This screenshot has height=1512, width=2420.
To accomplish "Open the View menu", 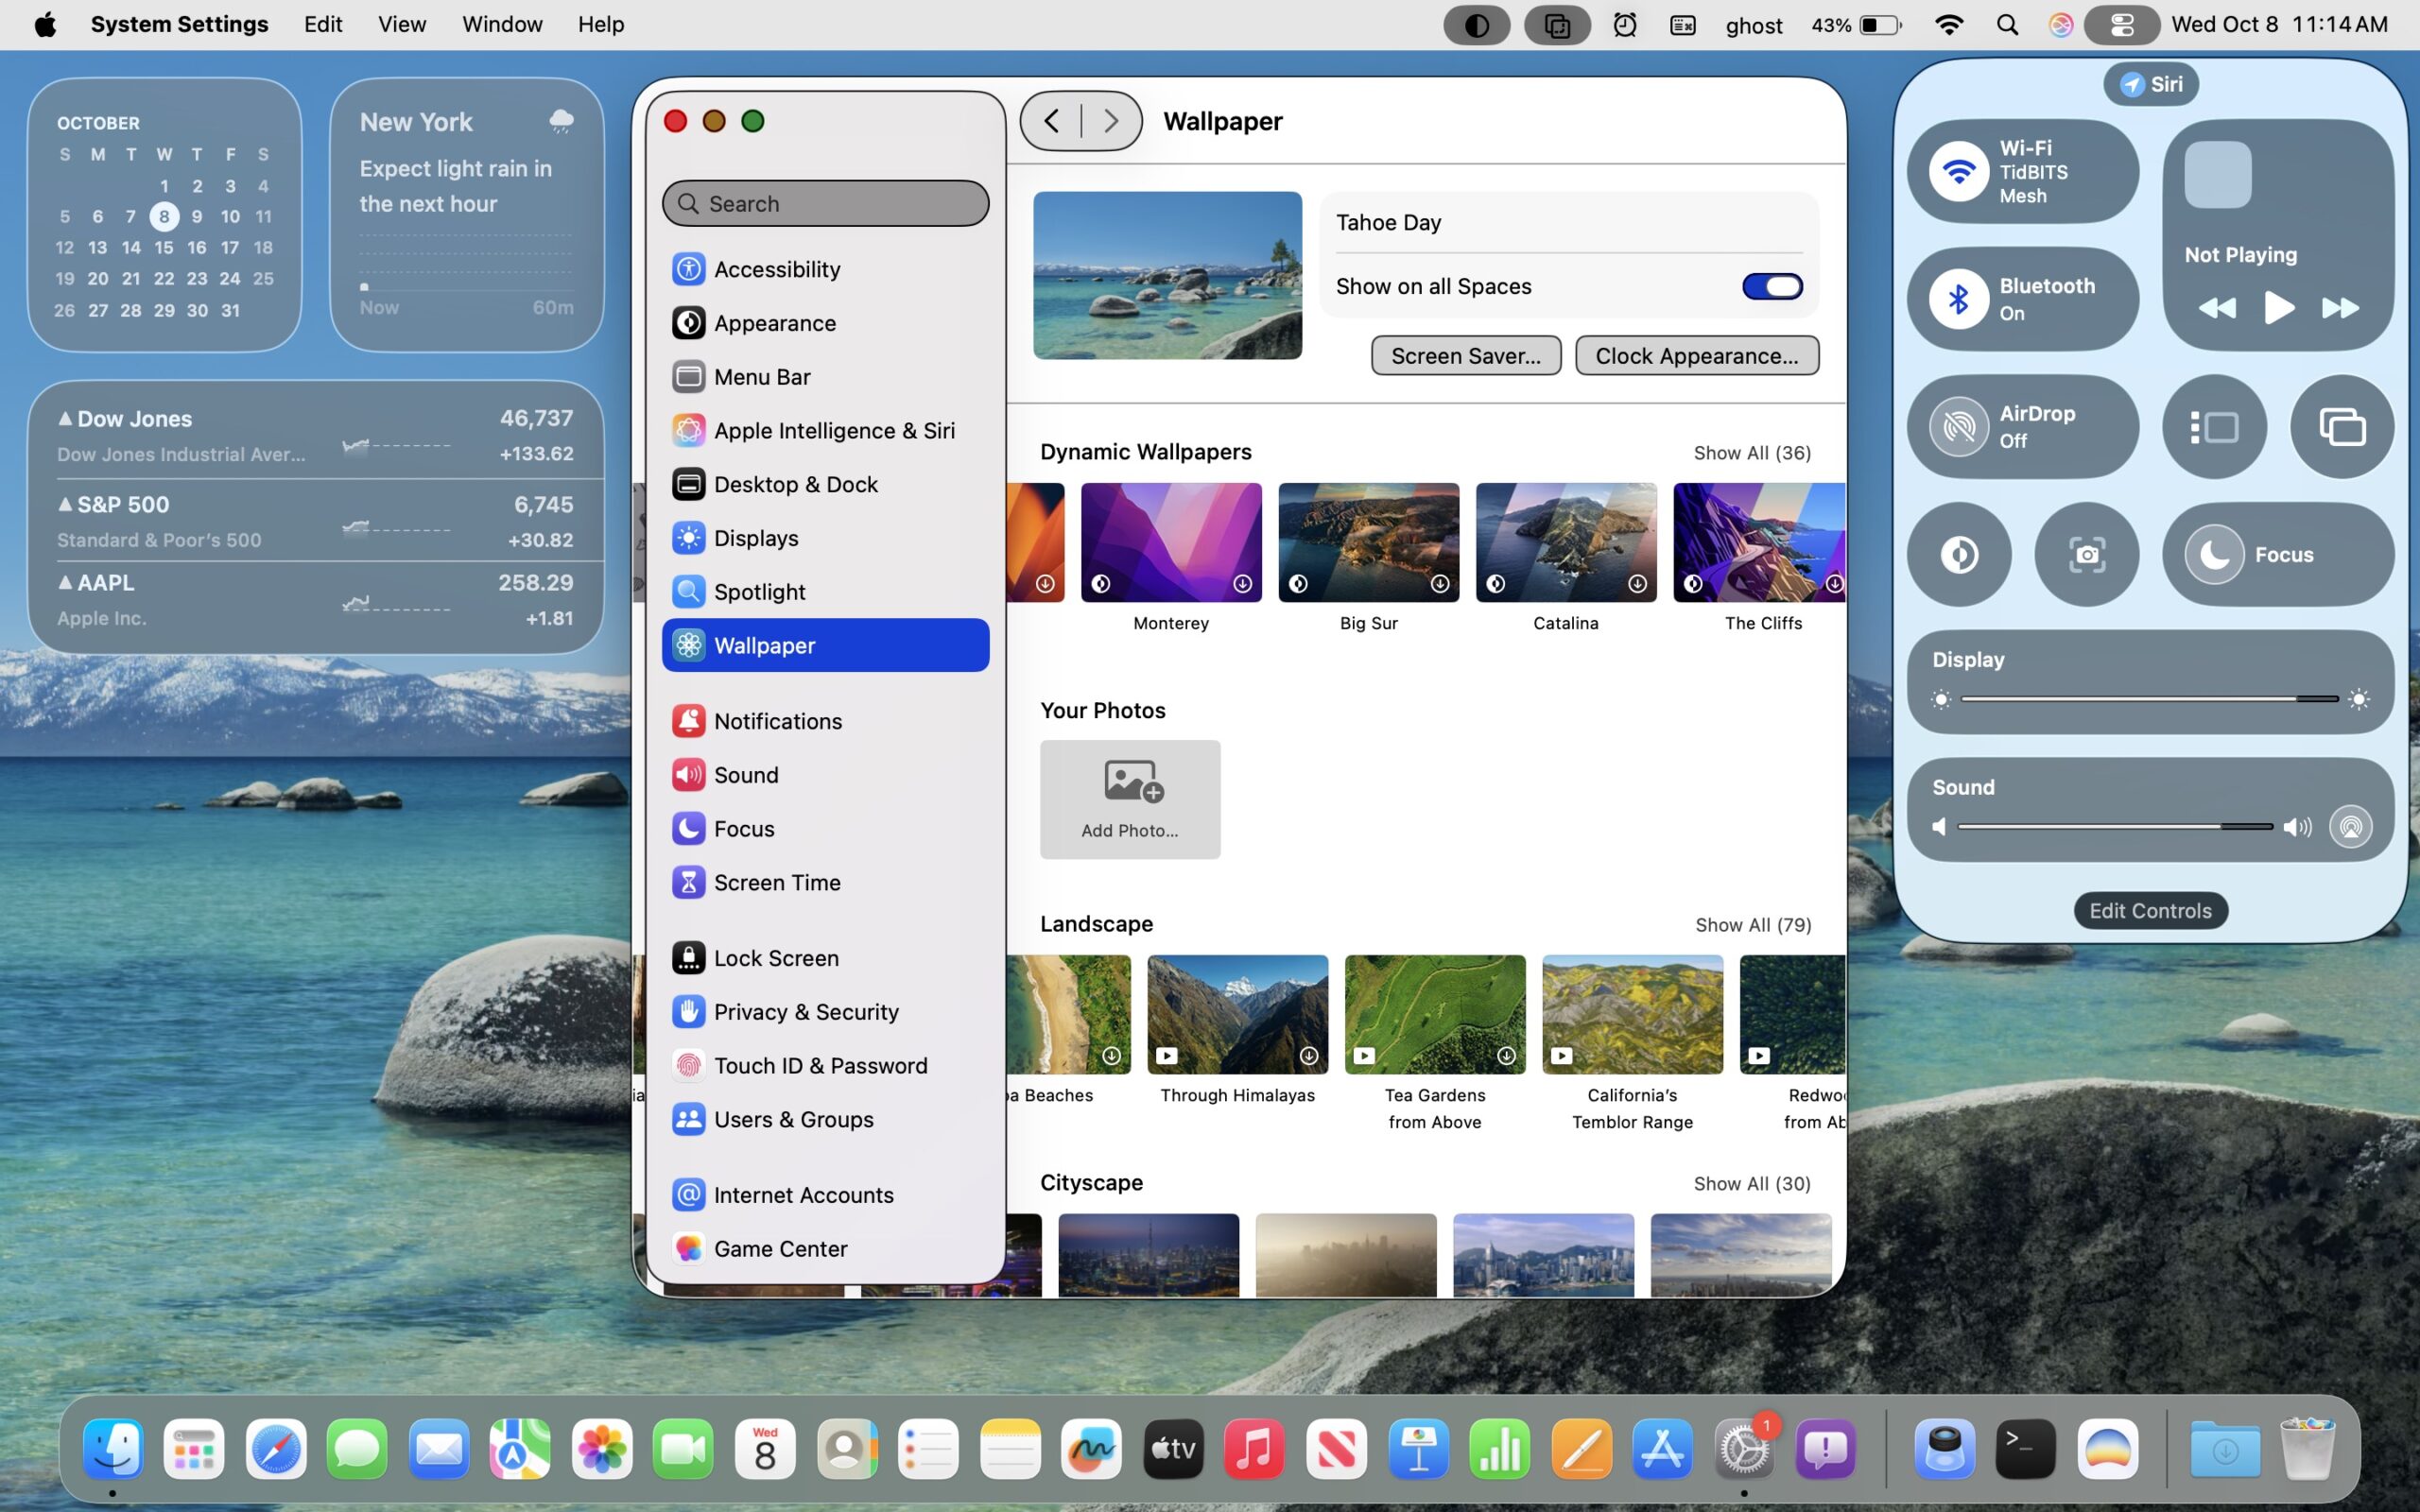I will coord(401,25).
